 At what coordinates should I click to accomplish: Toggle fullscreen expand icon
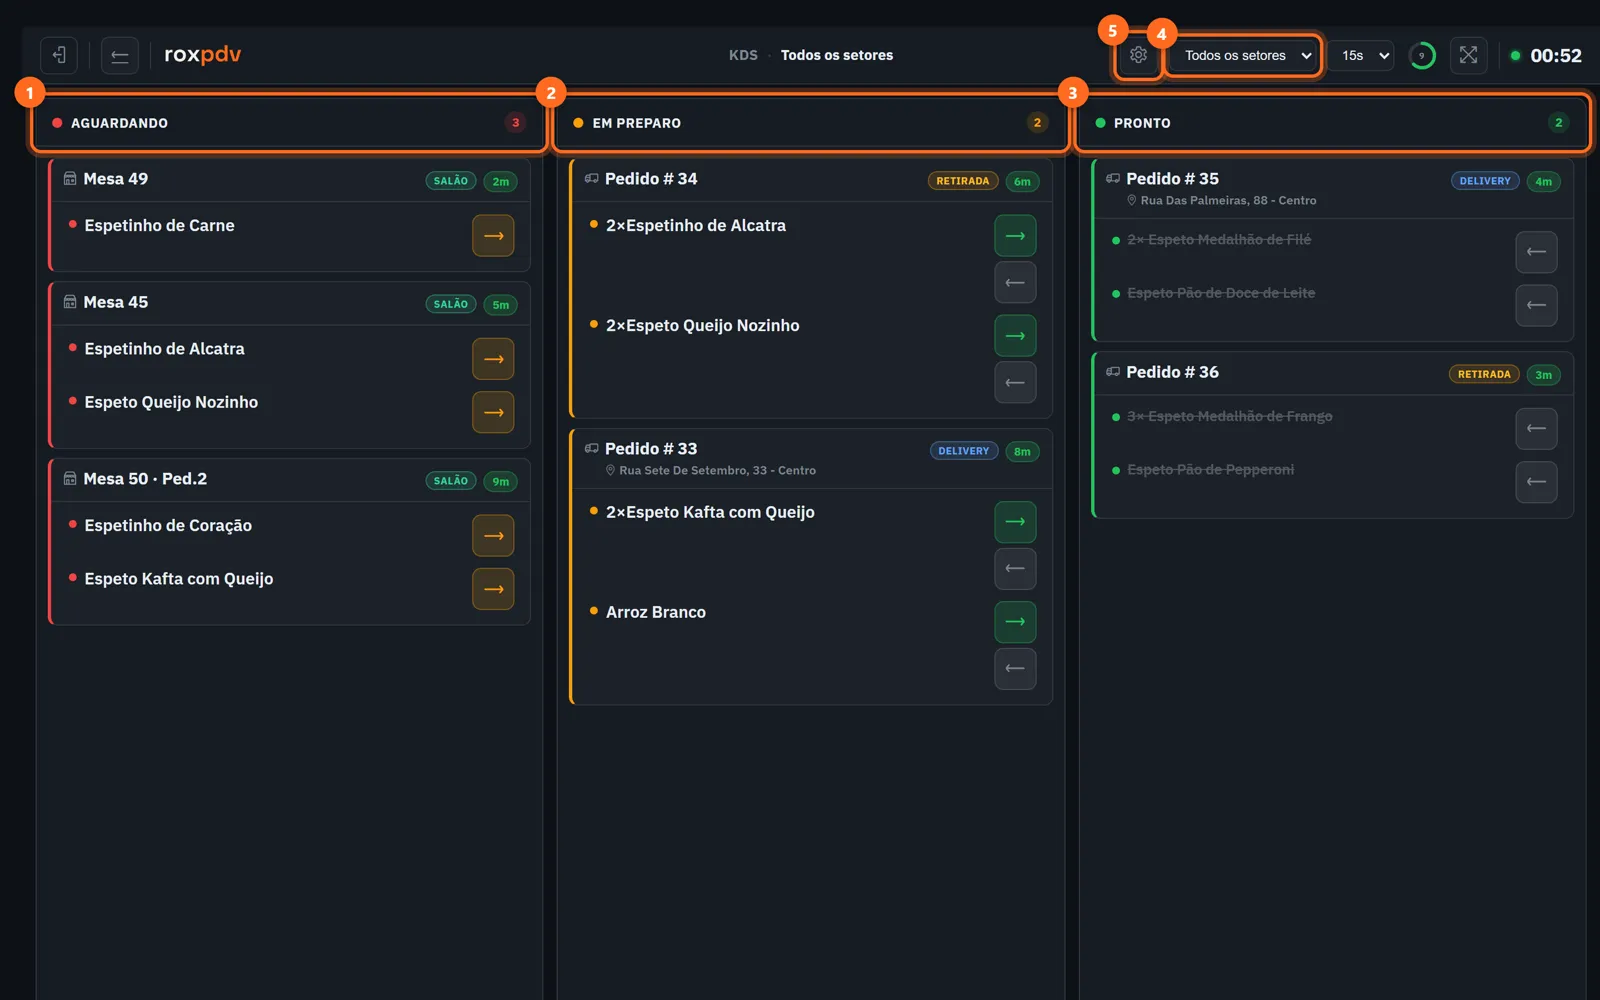coord(1468,55)
